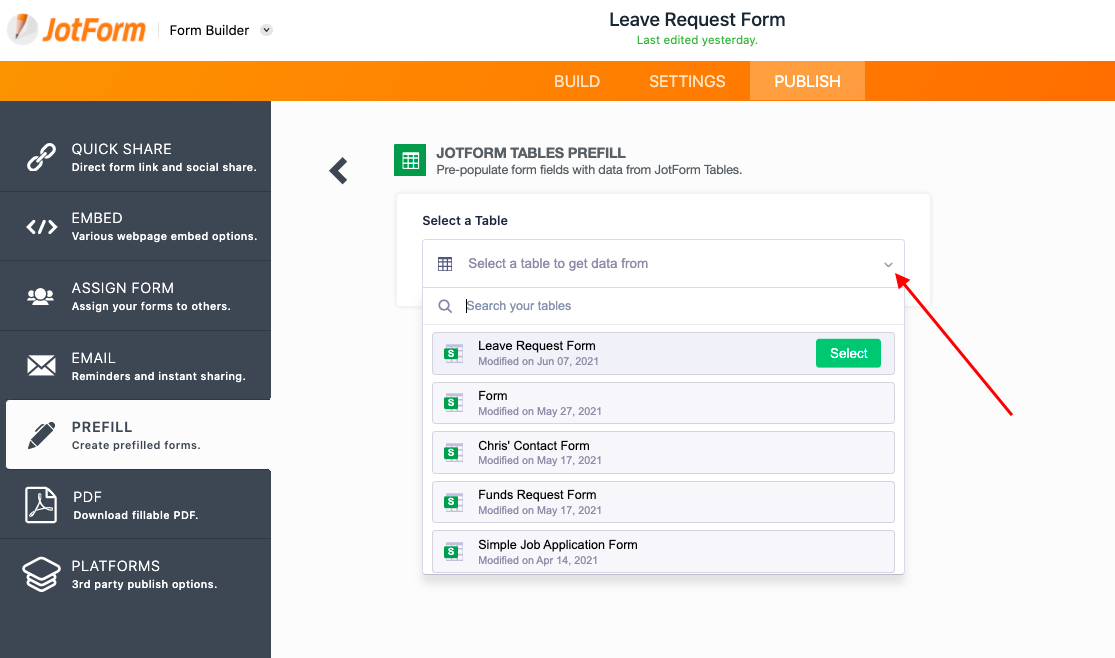Click the Platforms stacked layers icon

click(x=41, y=574)
